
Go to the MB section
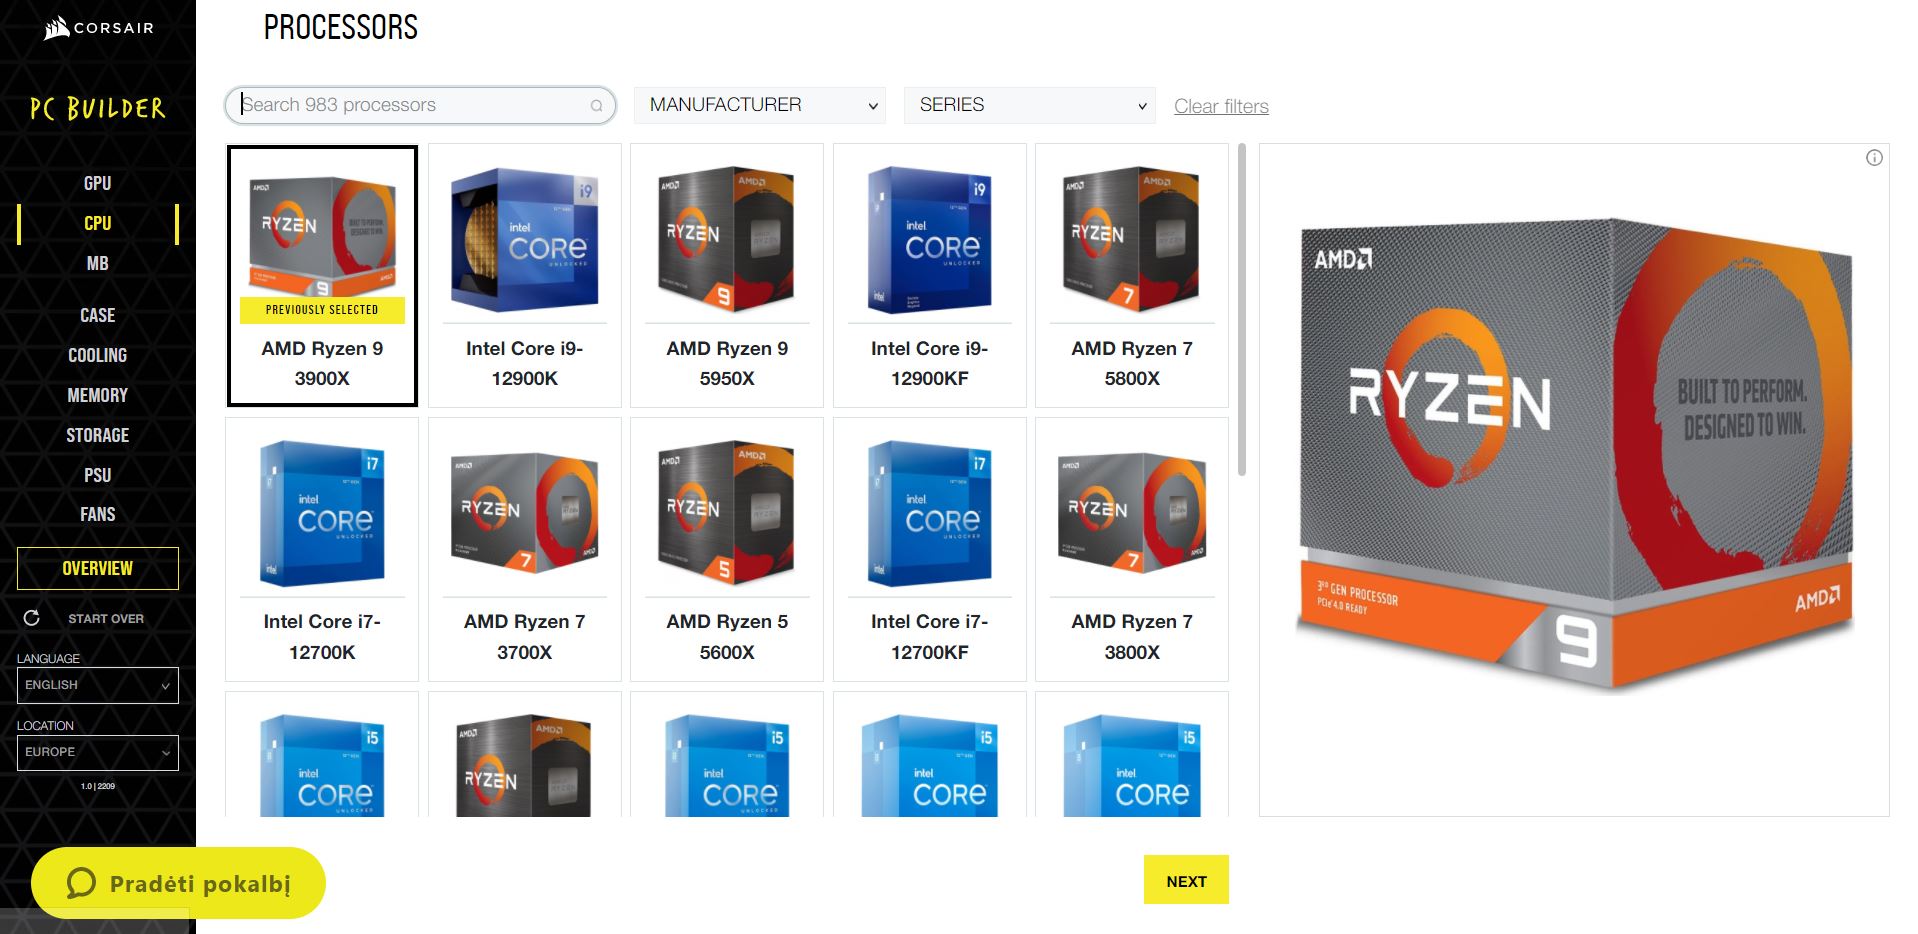[98, 263]
